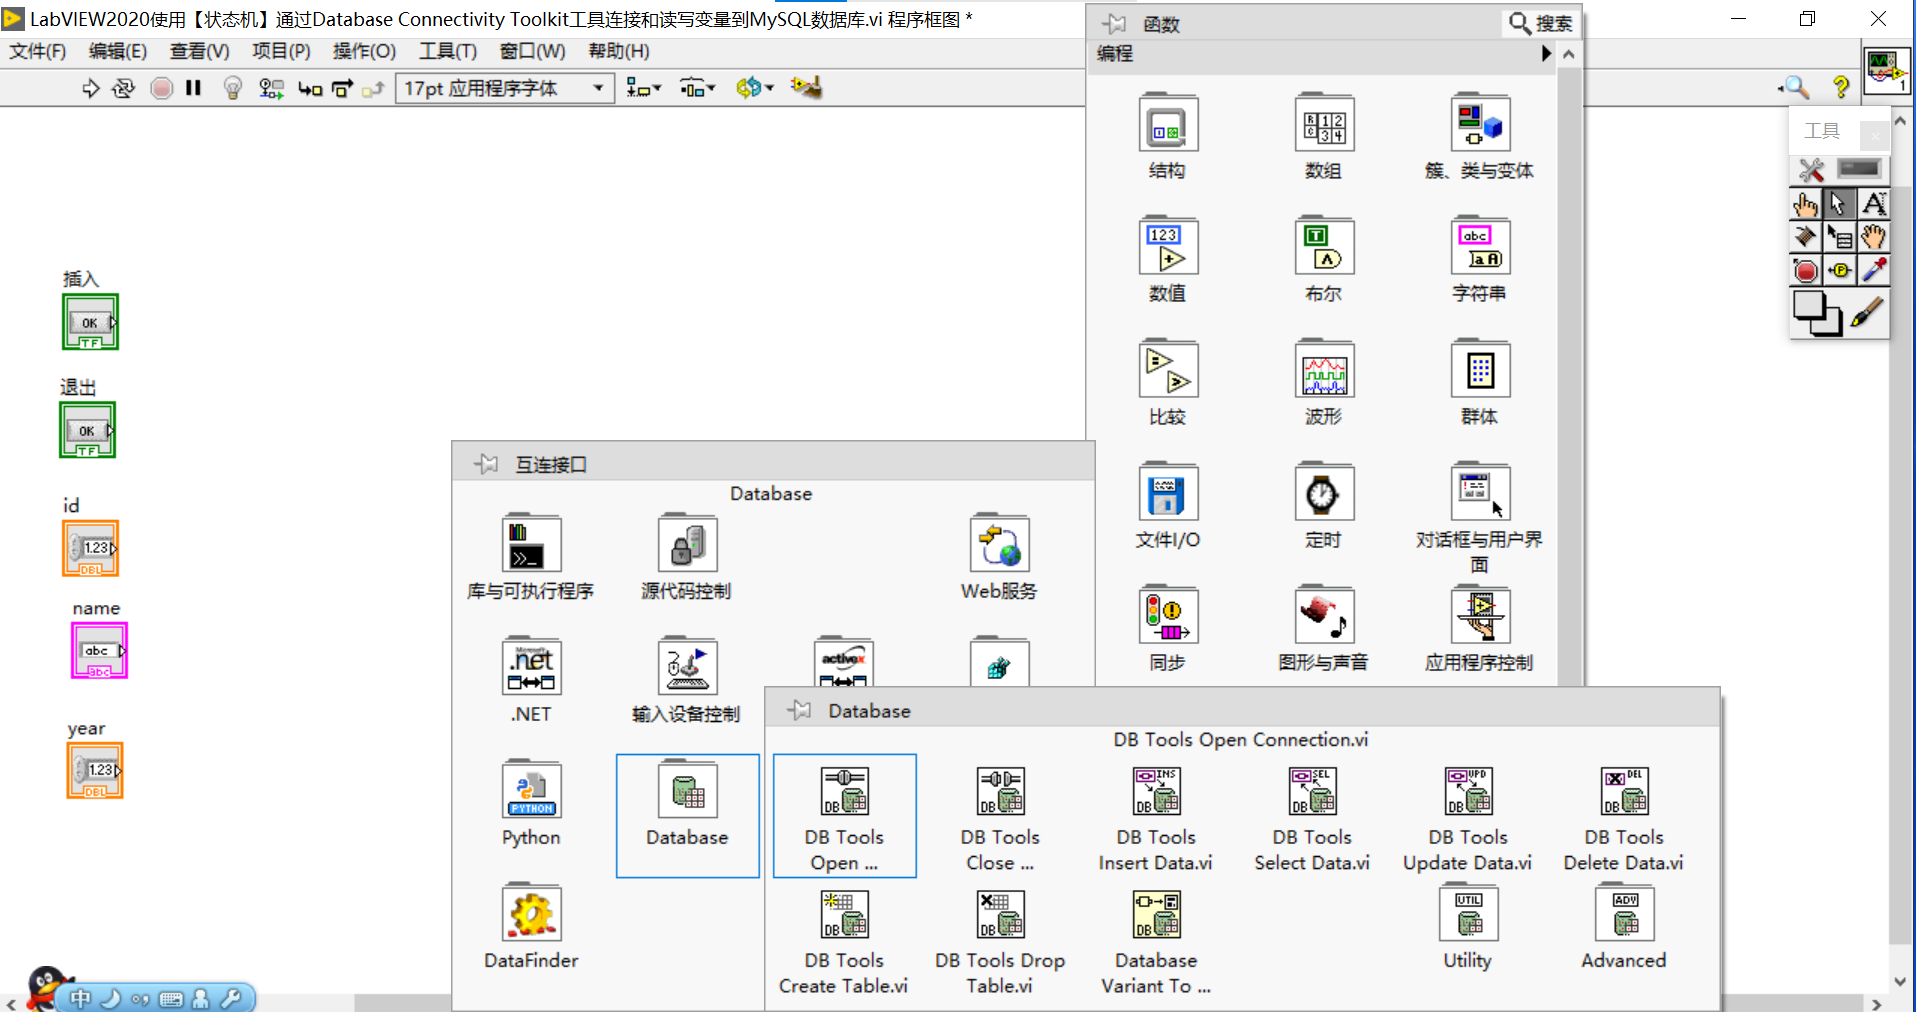Toggle the highlight execution lightbulb
Viewport: 1916px width, 1012px height.
[232, 88]
